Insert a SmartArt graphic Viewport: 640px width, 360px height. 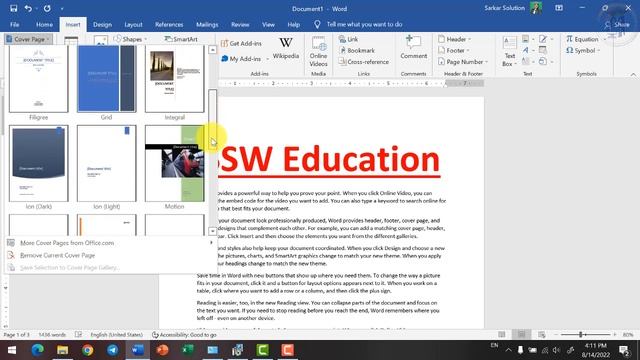pos(181,39)
